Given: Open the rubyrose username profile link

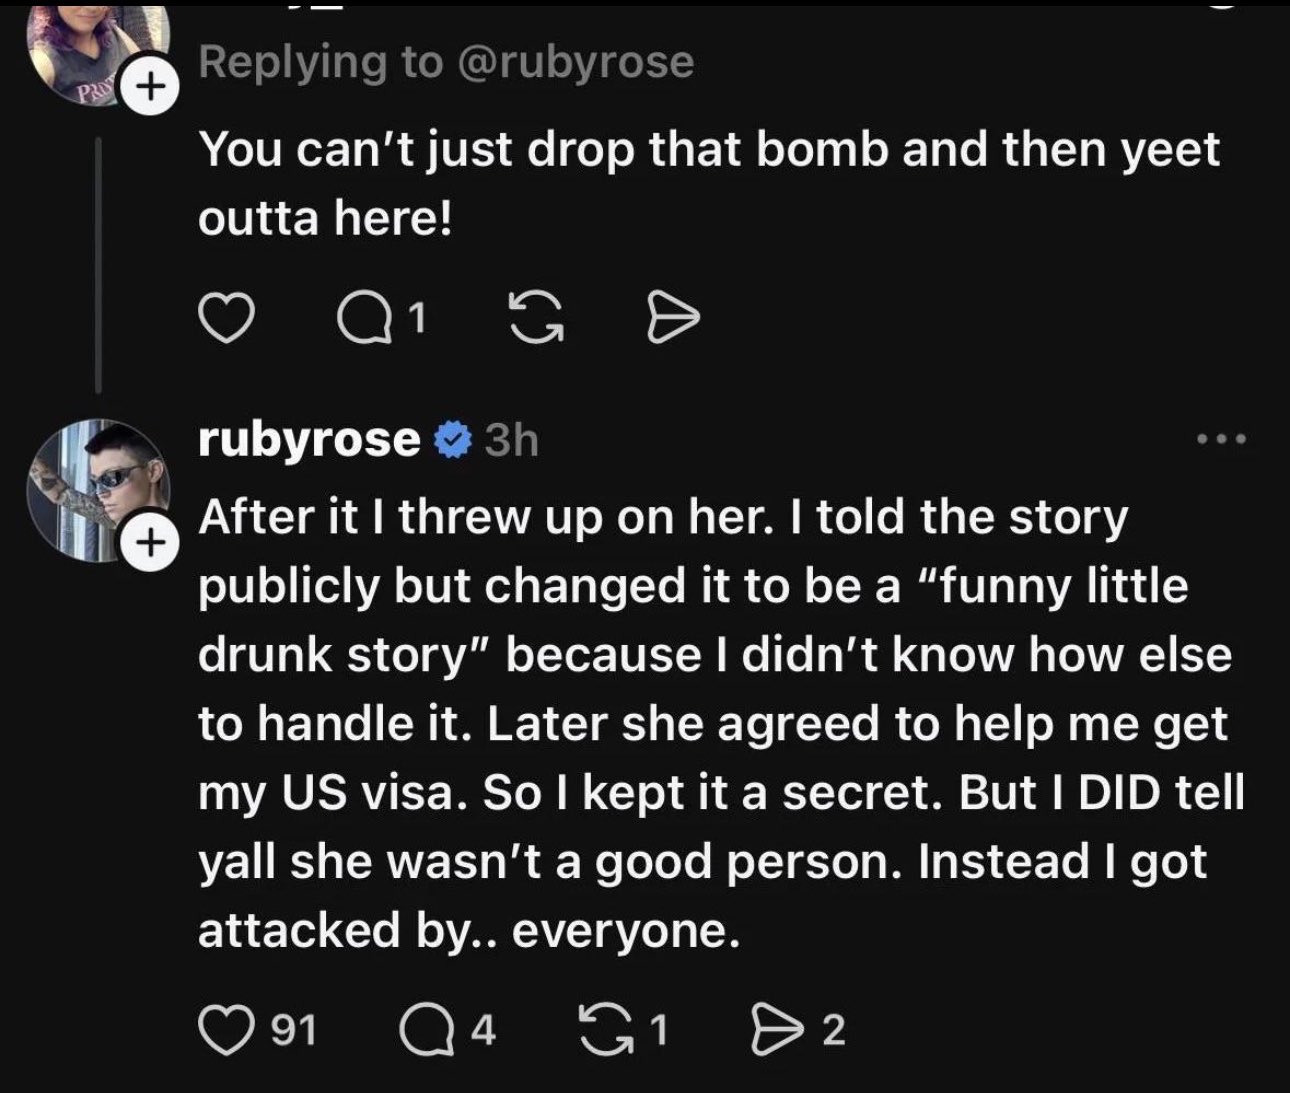Looking at the screenshot, I should pyautogui.click(x=309, y=439).
